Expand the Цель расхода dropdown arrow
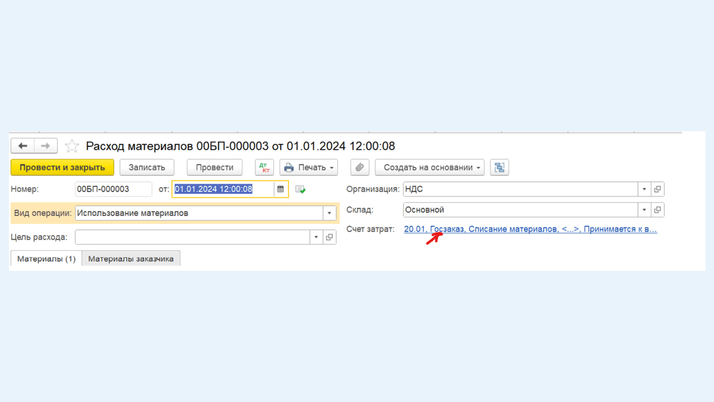Screen dimensions: 714x402 316,237
